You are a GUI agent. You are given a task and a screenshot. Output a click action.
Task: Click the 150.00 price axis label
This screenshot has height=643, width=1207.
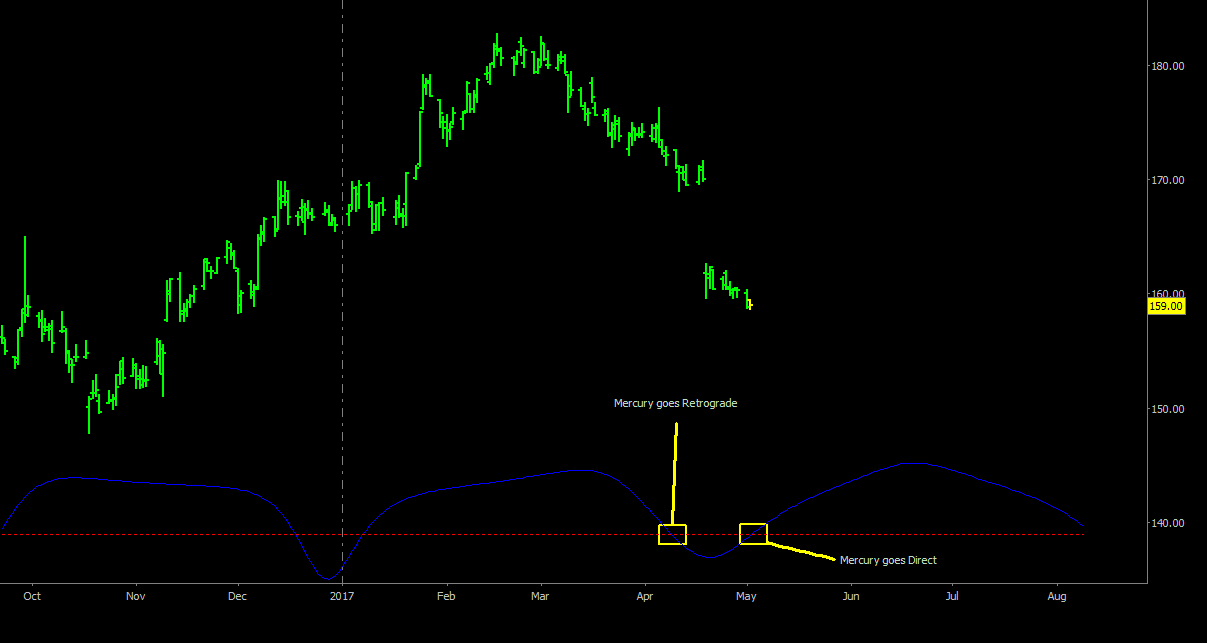[x=1168, y=409]
